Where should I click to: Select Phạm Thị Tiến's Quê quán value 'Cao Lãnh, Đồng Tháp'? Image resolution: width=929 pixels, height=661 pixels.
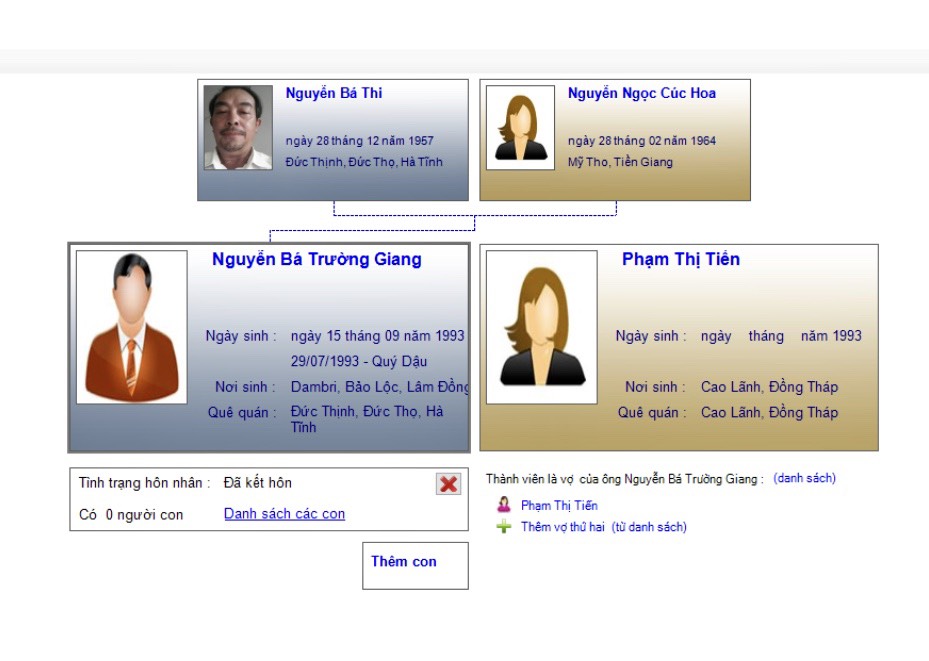[x=770, y=412]
